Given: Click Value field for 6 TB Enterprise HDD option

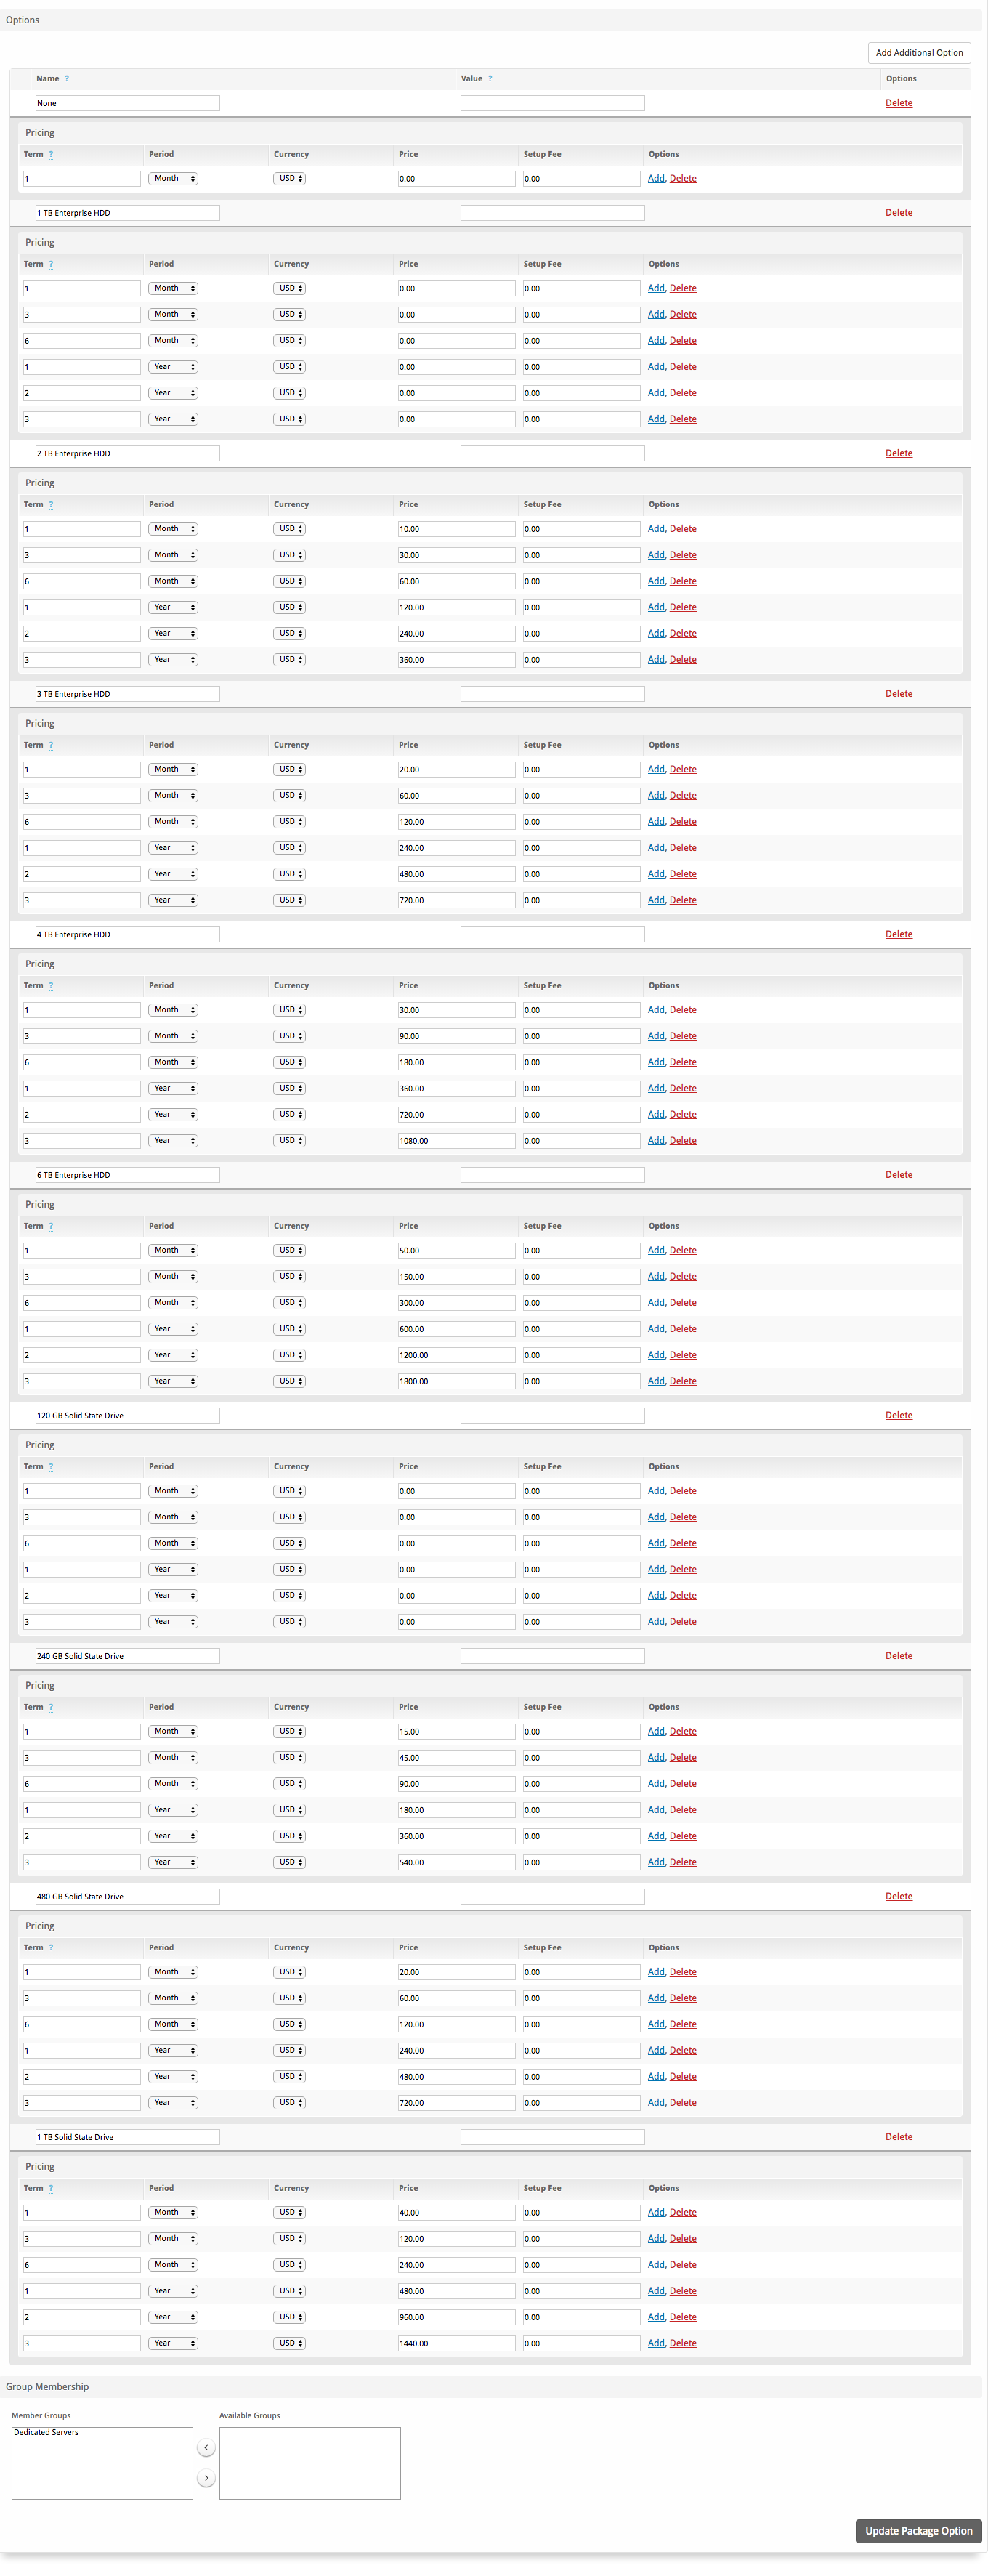Looking at the screenshot, I should pyautogui.click(x=552, y=1175).
